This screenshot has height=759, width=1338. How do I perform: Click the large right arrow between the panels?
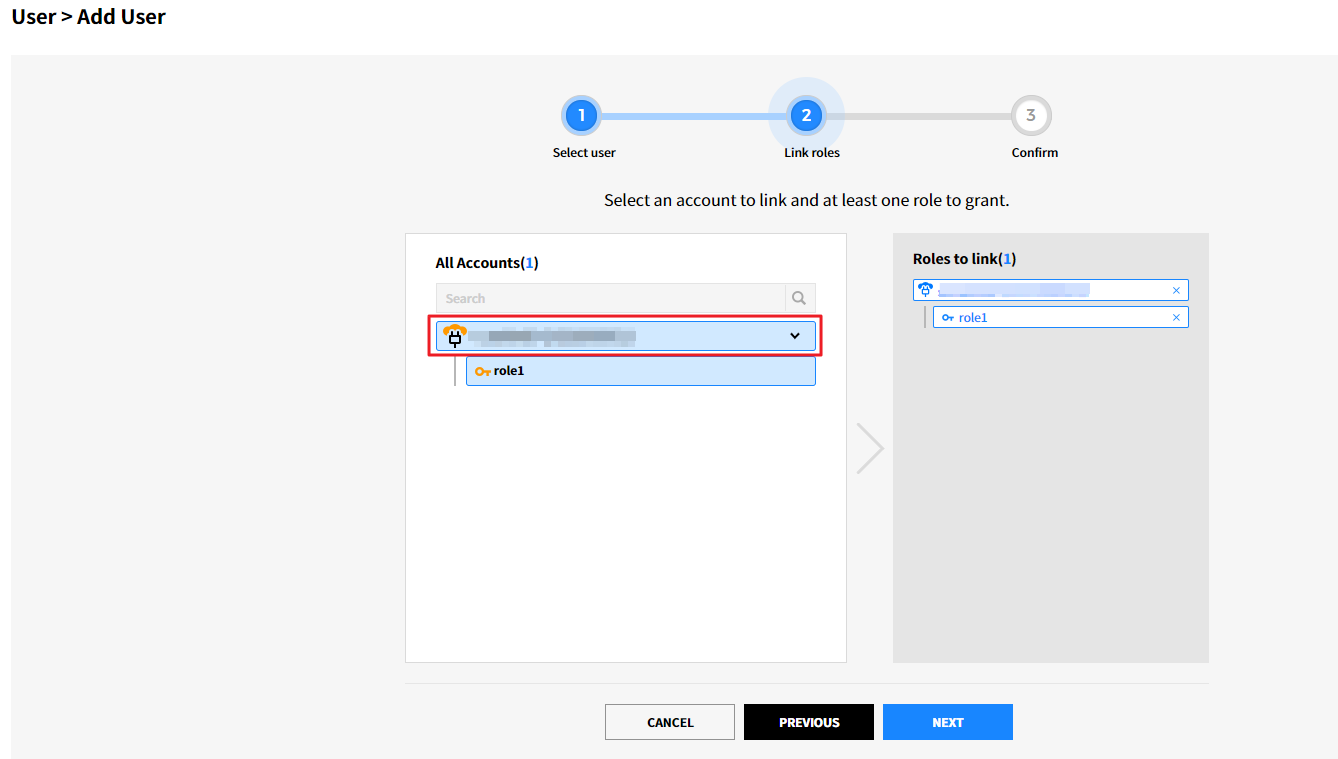click(x=870, y=448)
